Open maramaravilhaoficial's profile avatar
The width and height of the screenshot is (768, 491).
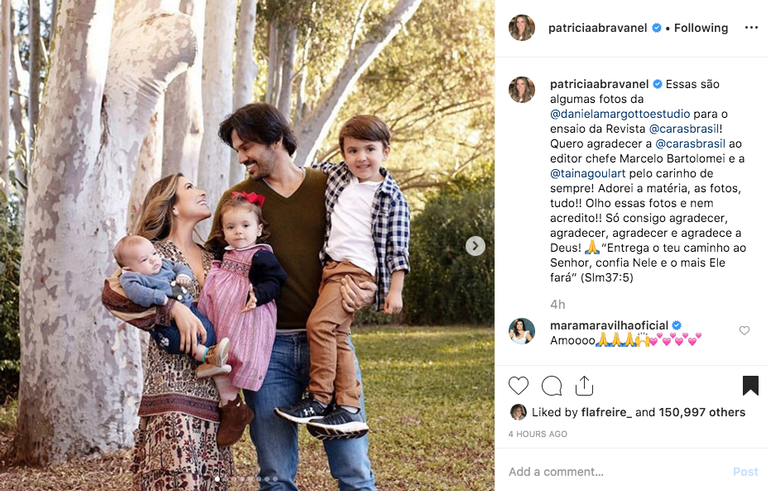[x=522, y=331]
